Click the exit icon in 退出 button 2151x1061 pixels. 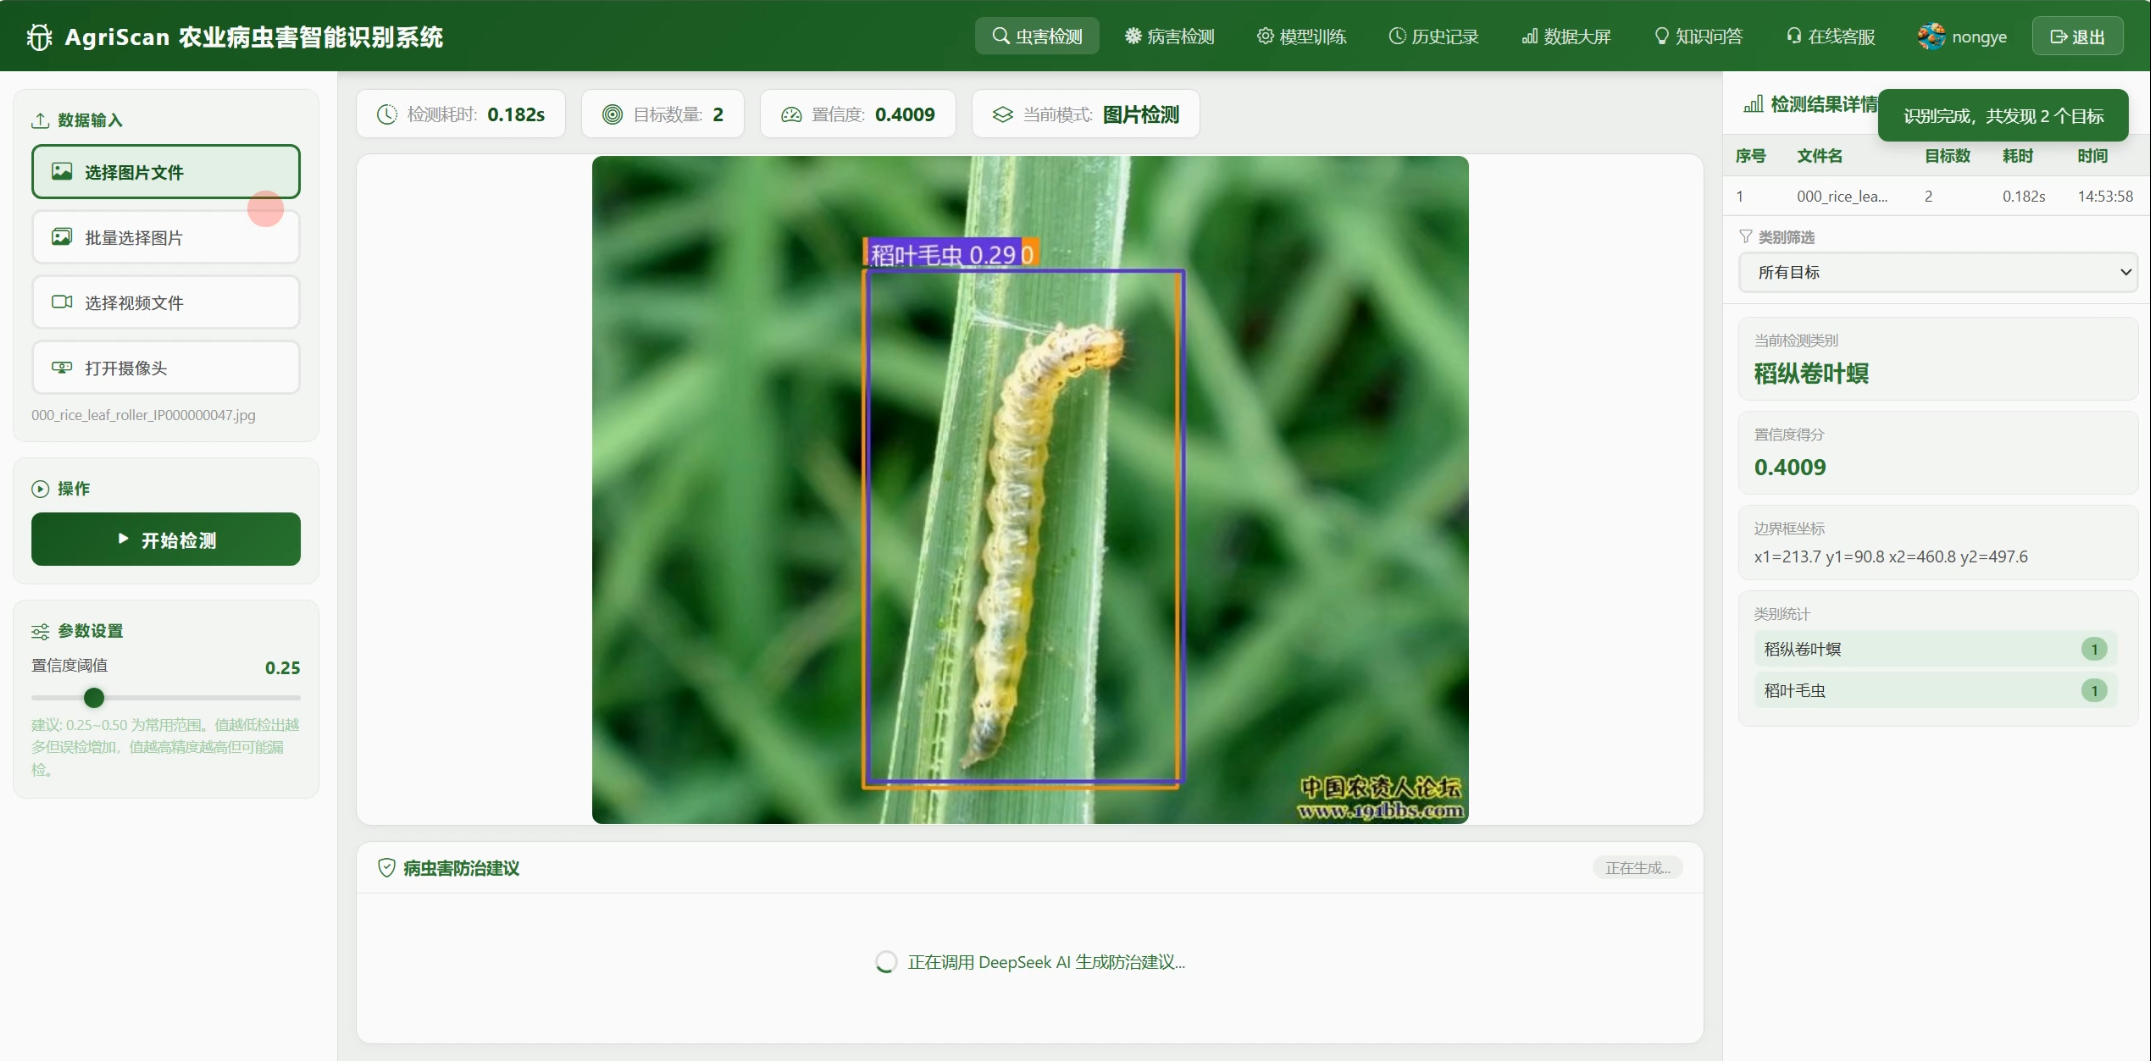(2058, 37)
